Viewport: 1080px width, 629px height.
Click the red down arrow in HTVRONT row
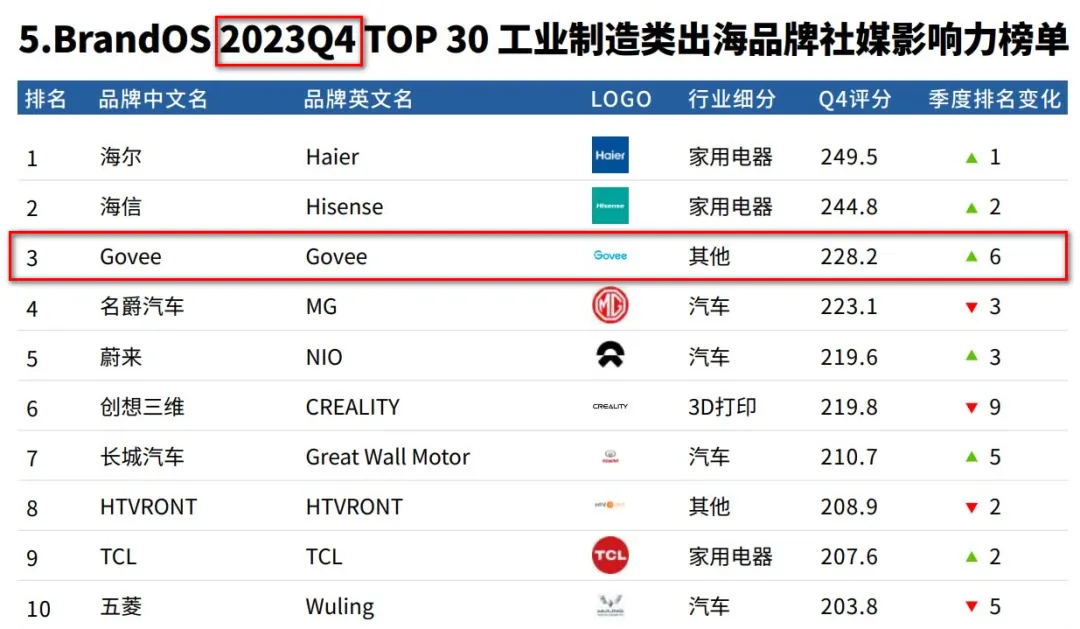pos(971,508)
